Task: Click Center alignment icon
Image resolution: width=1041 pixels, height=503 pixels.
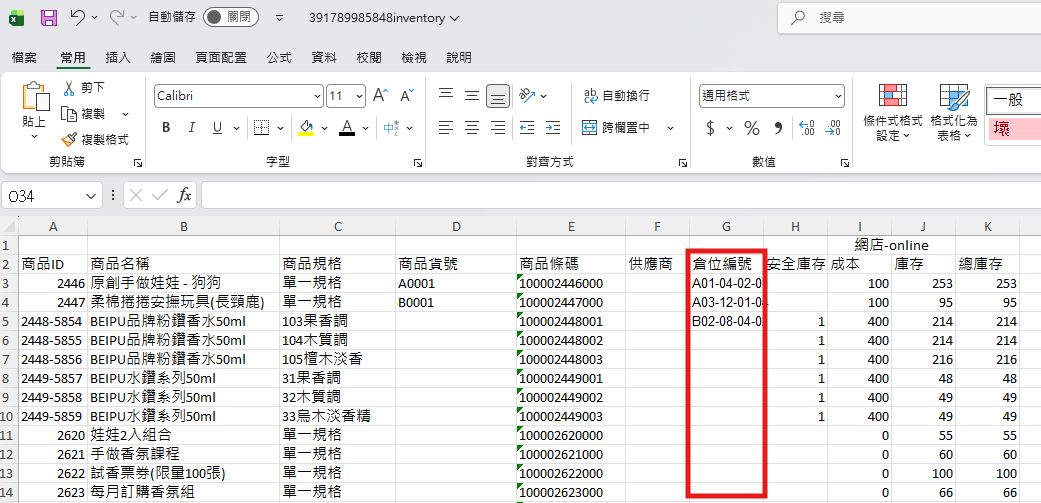Action: point(471,127)
